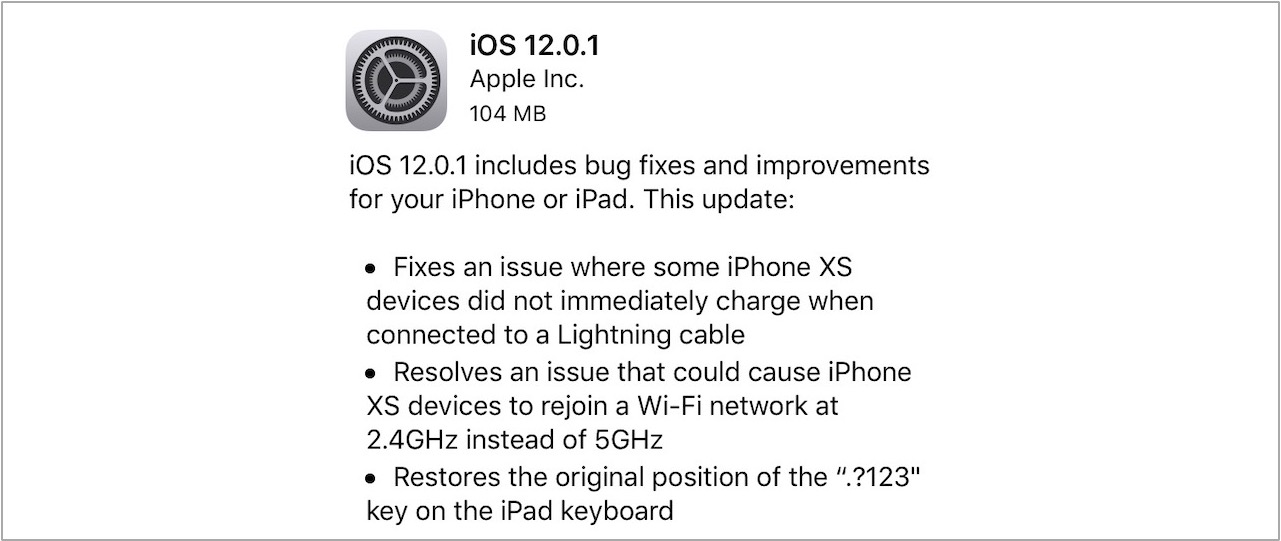Click the 104 MB download size label
Image resolution: width=1281 pixels, height=541 pixels.
[508, 114]
